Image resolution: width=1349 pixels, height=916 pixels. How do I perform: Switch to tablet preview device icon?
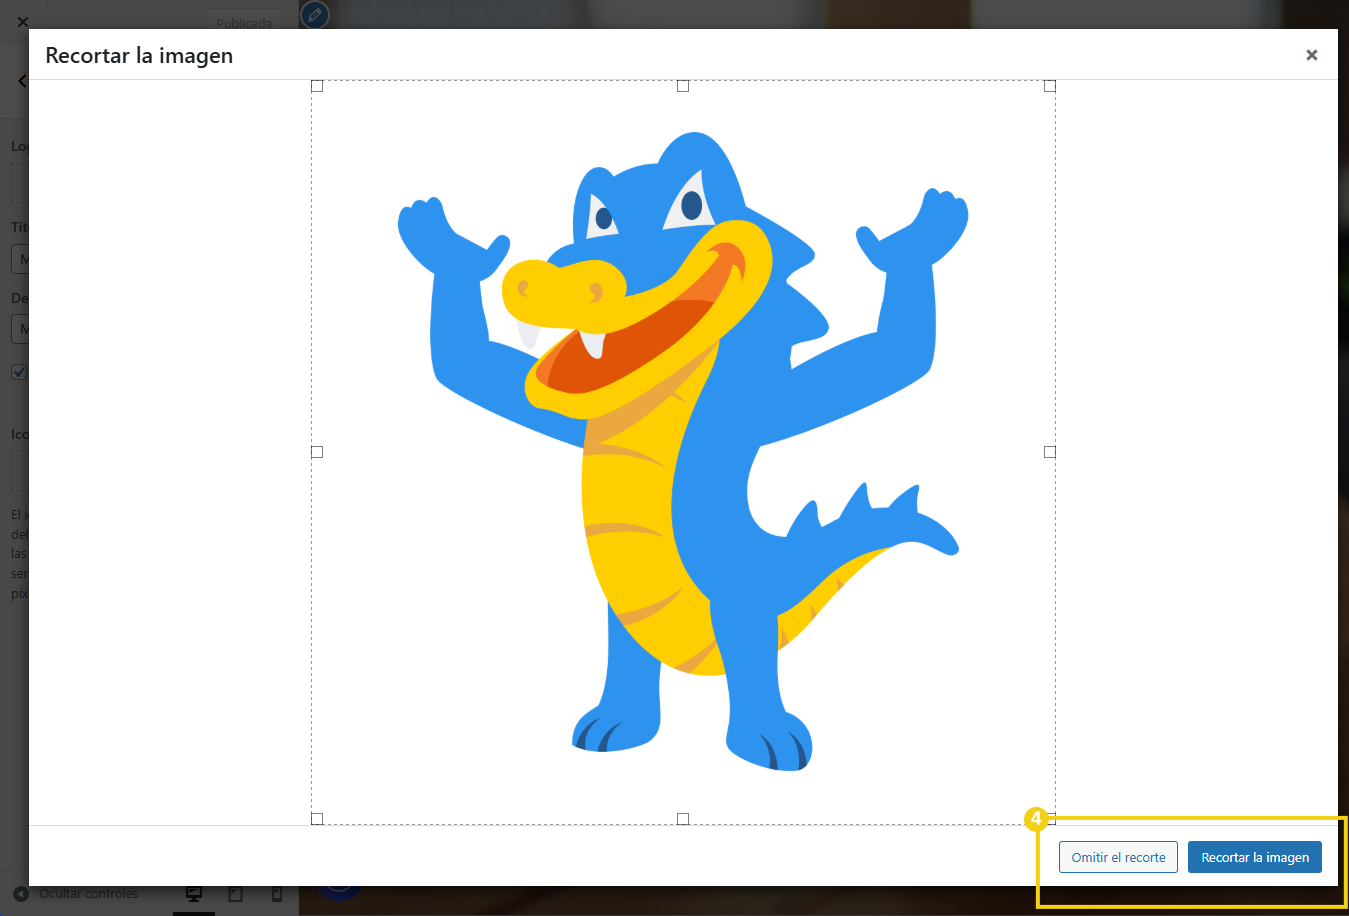[x=236, y=894]
